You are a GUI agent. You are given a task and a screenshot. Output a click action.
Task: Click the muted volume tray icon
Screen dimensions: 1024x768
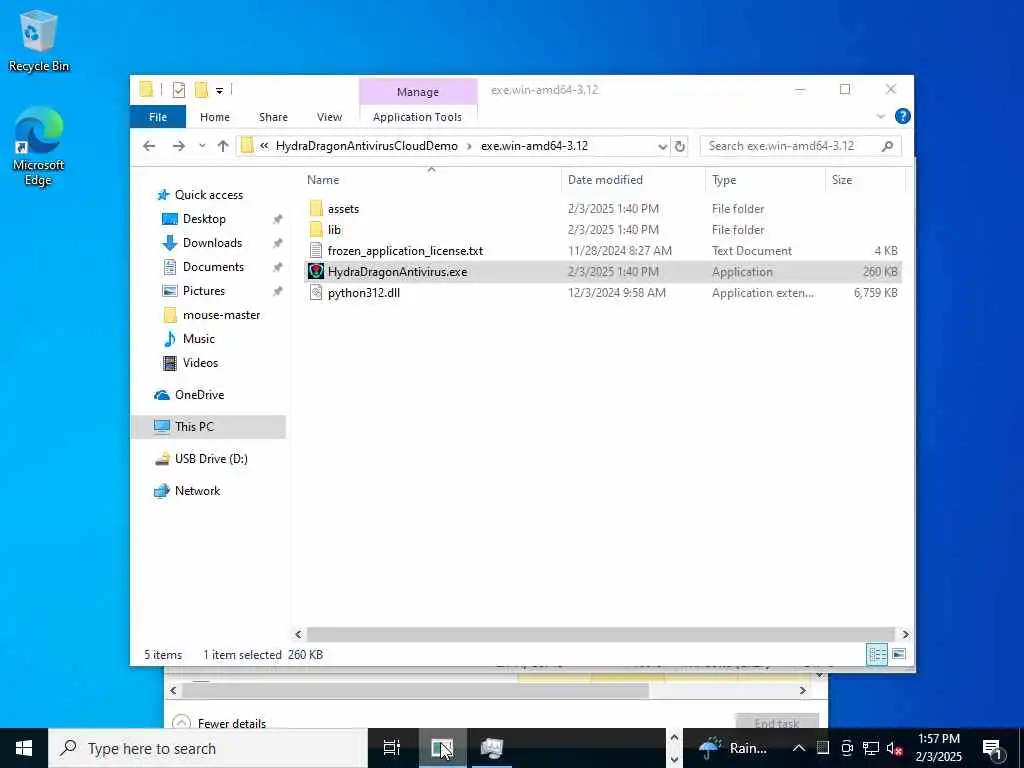[894, 748]
